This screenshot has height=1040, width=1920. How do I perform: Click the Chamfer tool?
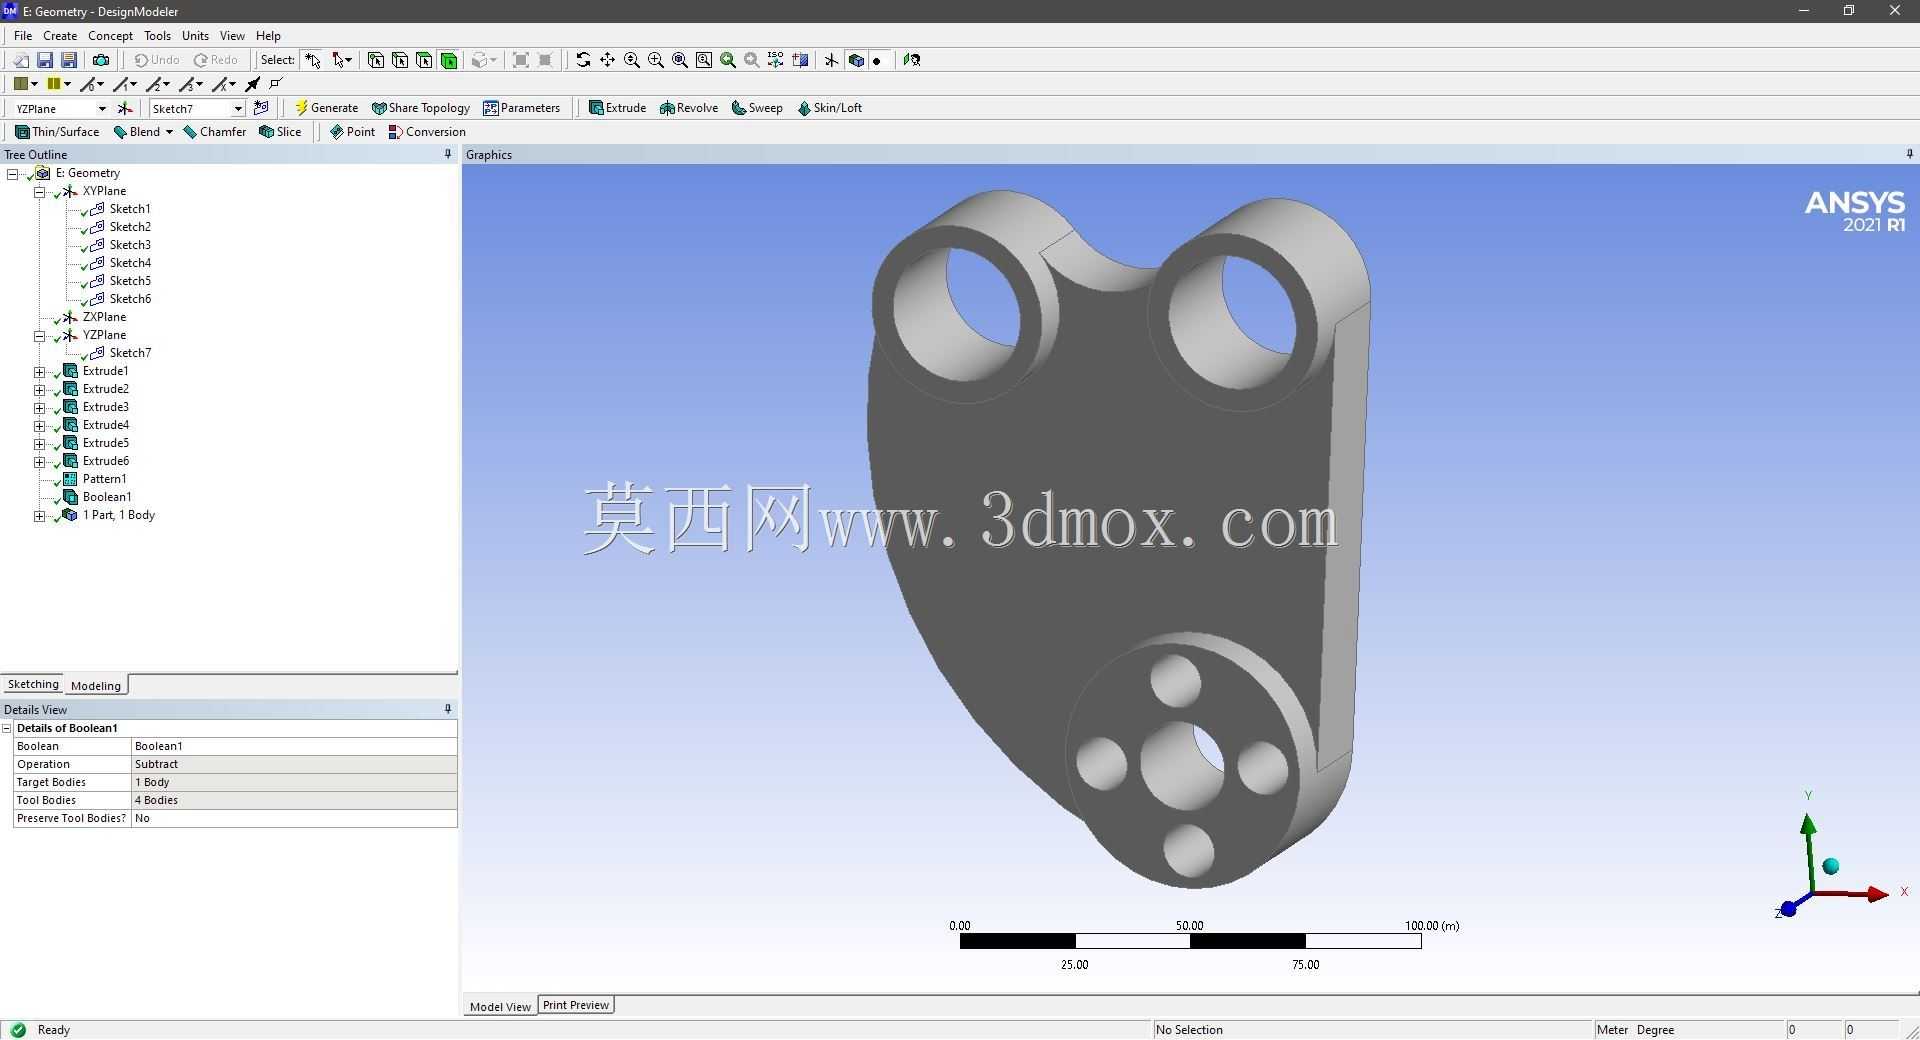215,132
